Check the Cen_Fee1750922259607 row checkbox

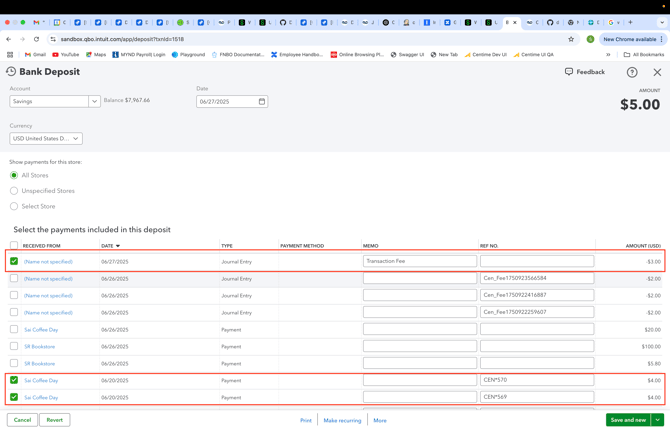pyautogui.click(x=14, y=312)
